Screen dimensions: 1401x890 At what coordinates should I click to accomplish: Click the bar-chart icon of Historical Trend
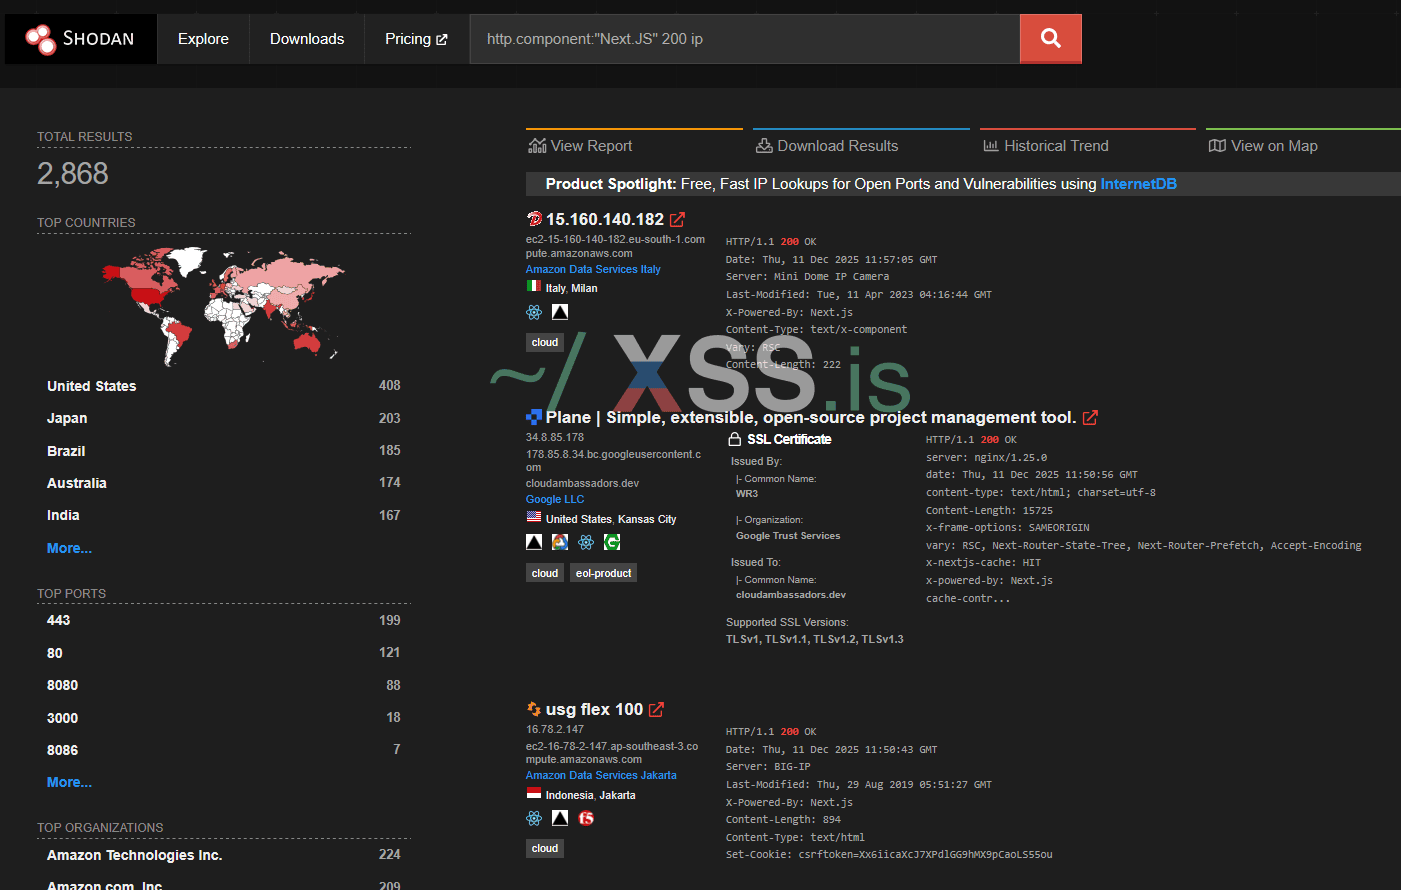coord(991,146)
